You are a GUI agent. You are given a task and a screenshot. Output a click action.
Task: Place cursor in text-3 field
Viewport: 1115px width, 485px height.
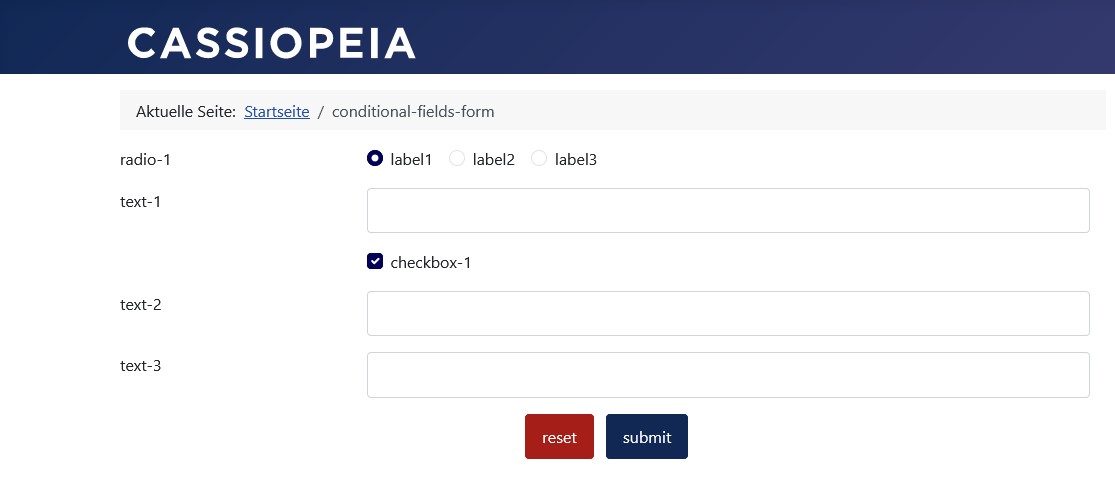(x=728, y=375)
